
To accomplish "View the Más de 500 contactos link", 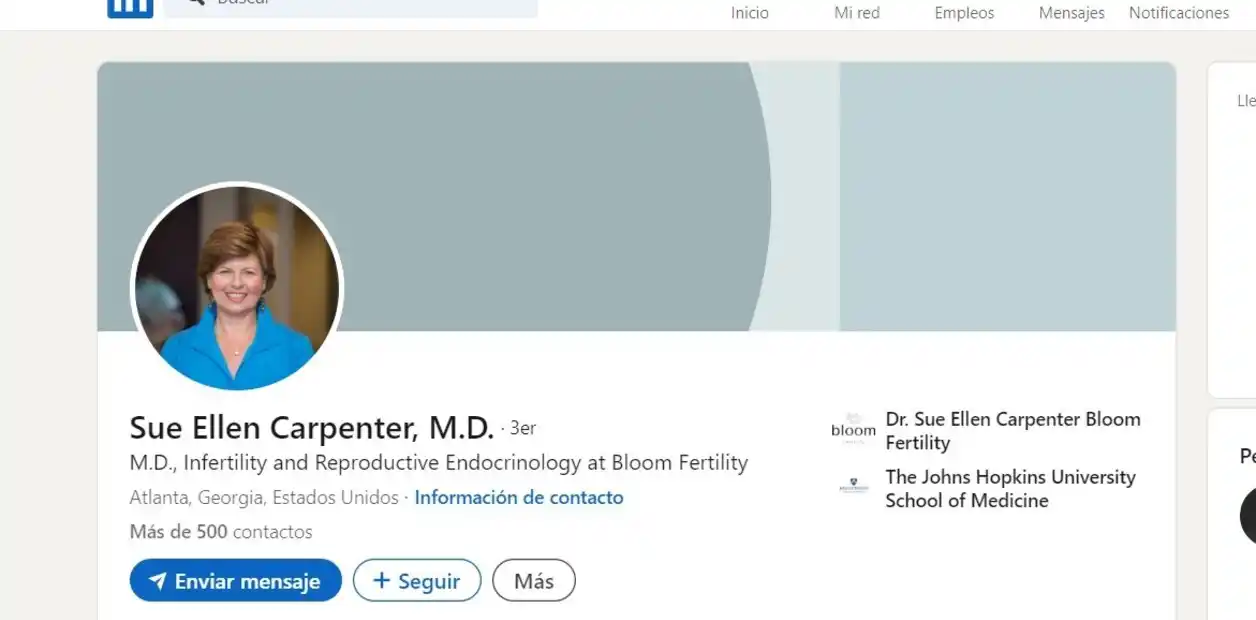I will (221, 532).
